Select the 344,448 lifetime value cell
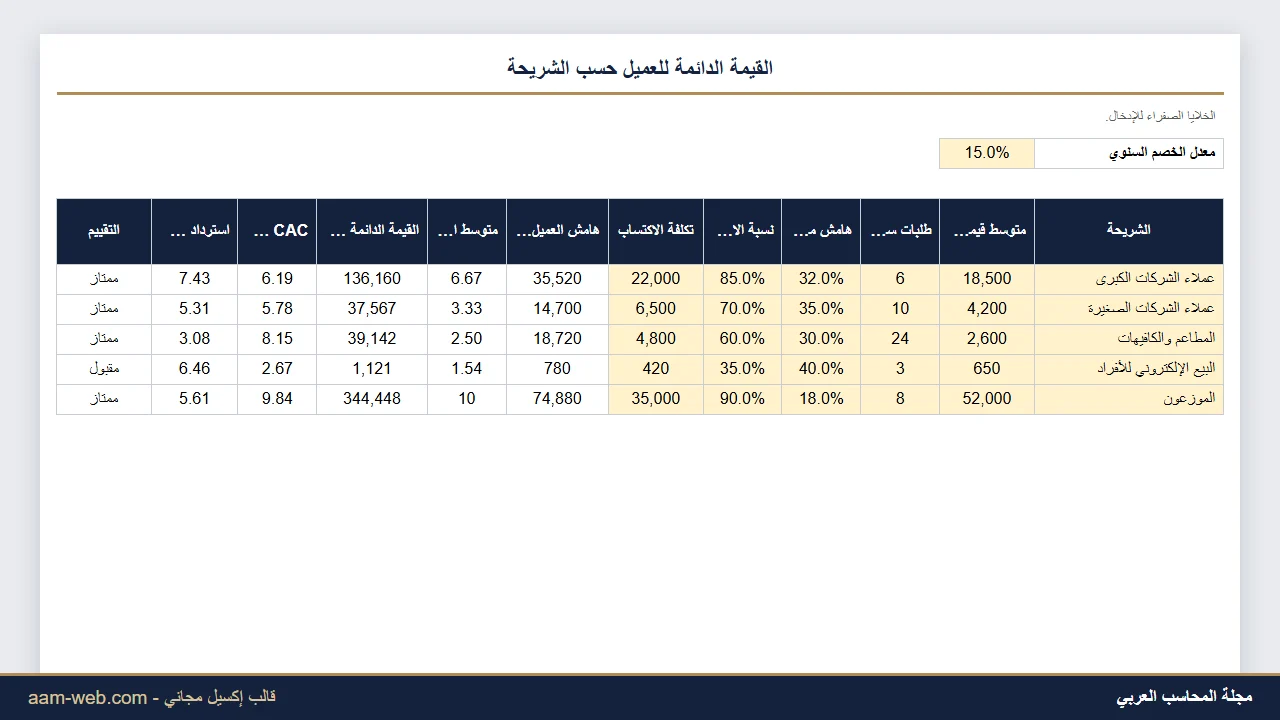The width and height of the screenshot is (1280, 720). [372, 399]
